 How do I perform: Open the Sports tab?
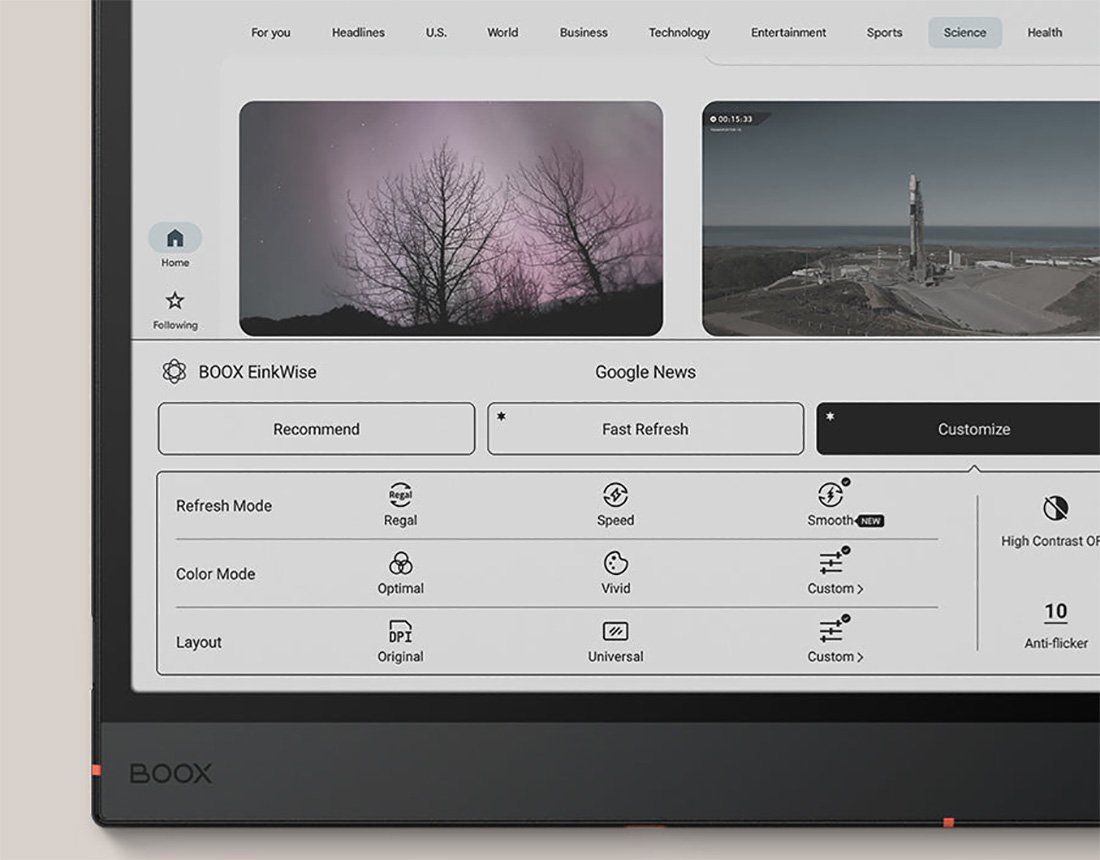click(x=884, y=32)
